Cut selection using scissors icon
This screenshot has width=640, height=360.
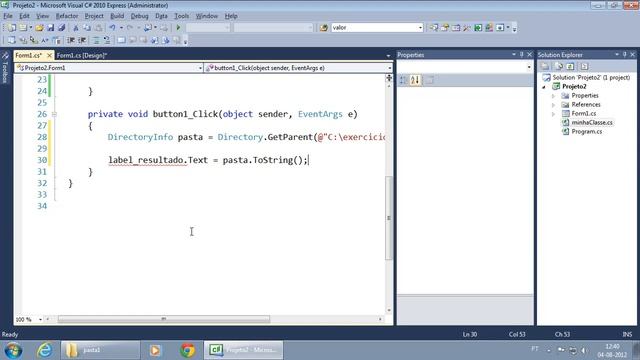coord(76,28)
